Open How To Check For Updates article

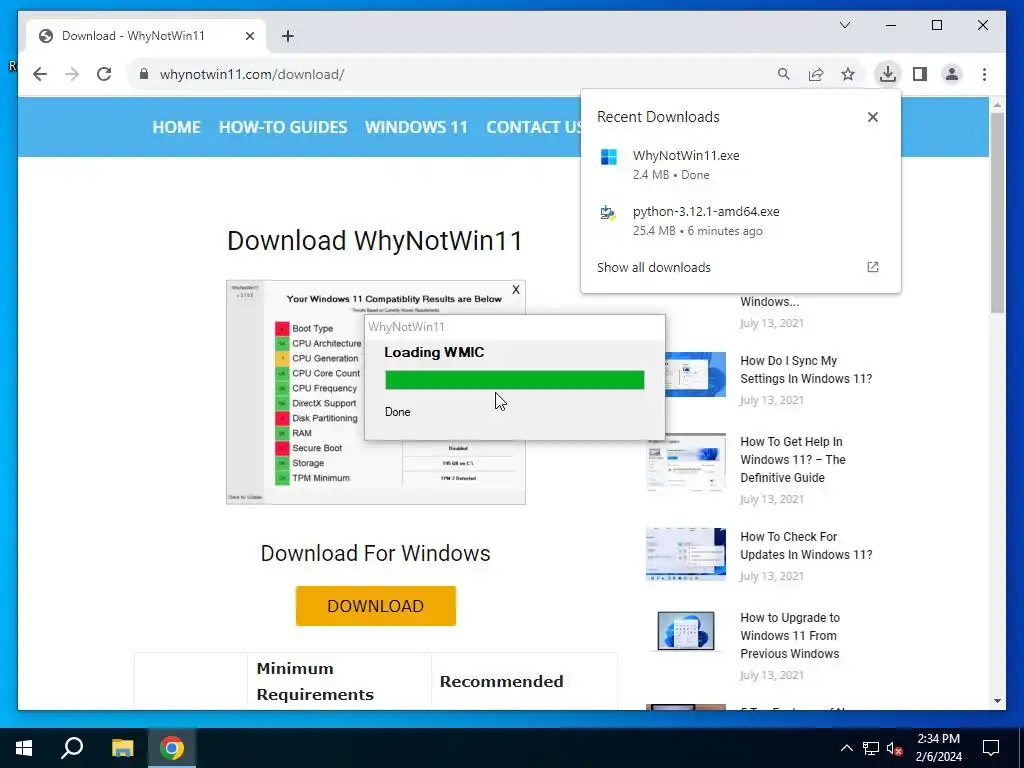[806, 545]
